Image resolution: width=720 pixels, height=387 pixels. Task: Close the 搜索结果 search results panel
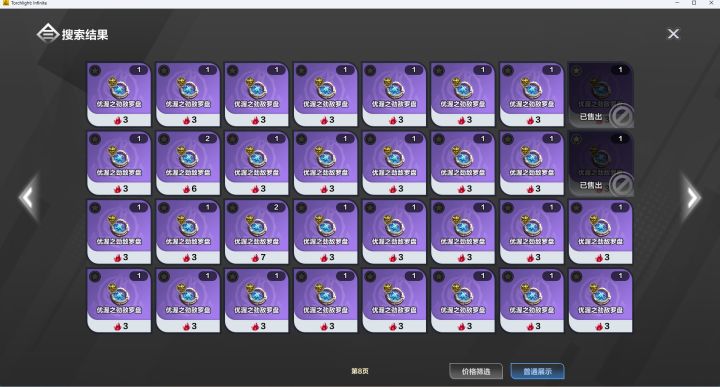tap(673, 34)
